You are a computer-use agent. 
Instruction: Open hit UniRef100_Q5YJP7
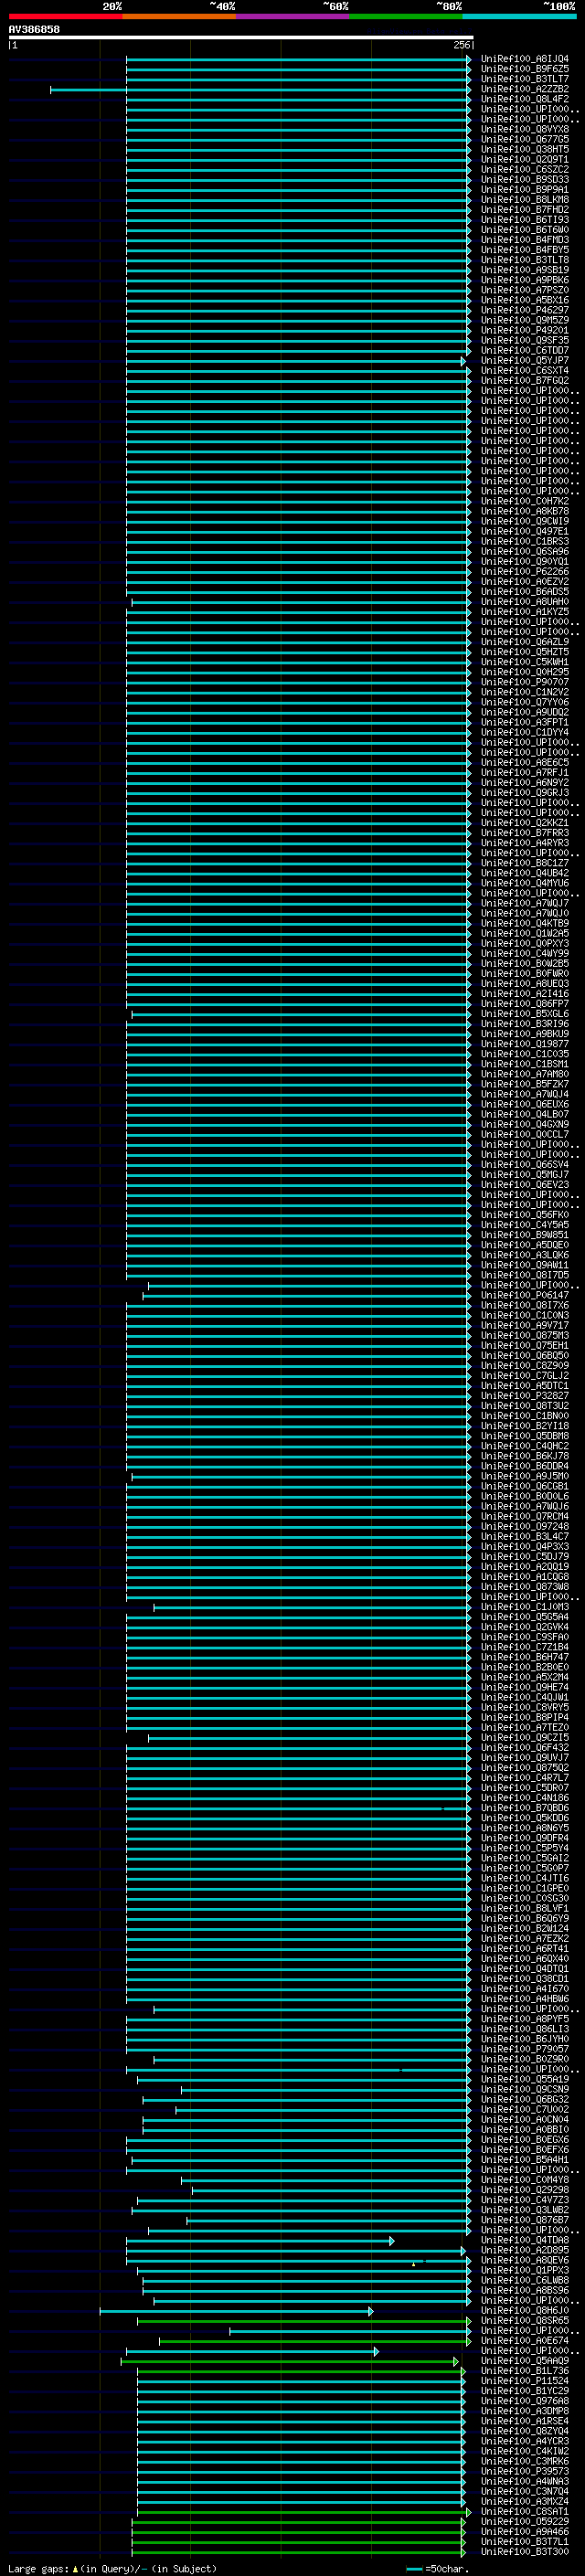524,360
